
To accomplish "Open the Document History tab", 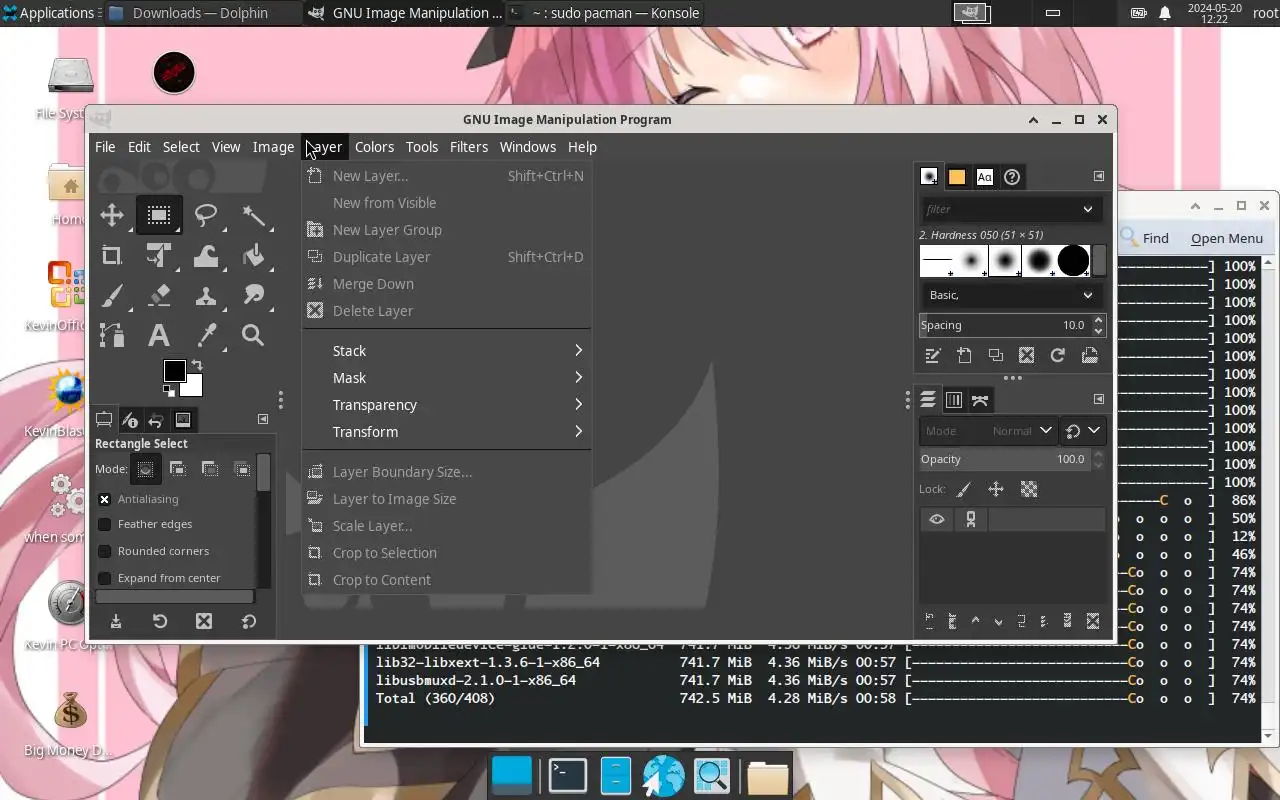I will tap(1012, 177).
